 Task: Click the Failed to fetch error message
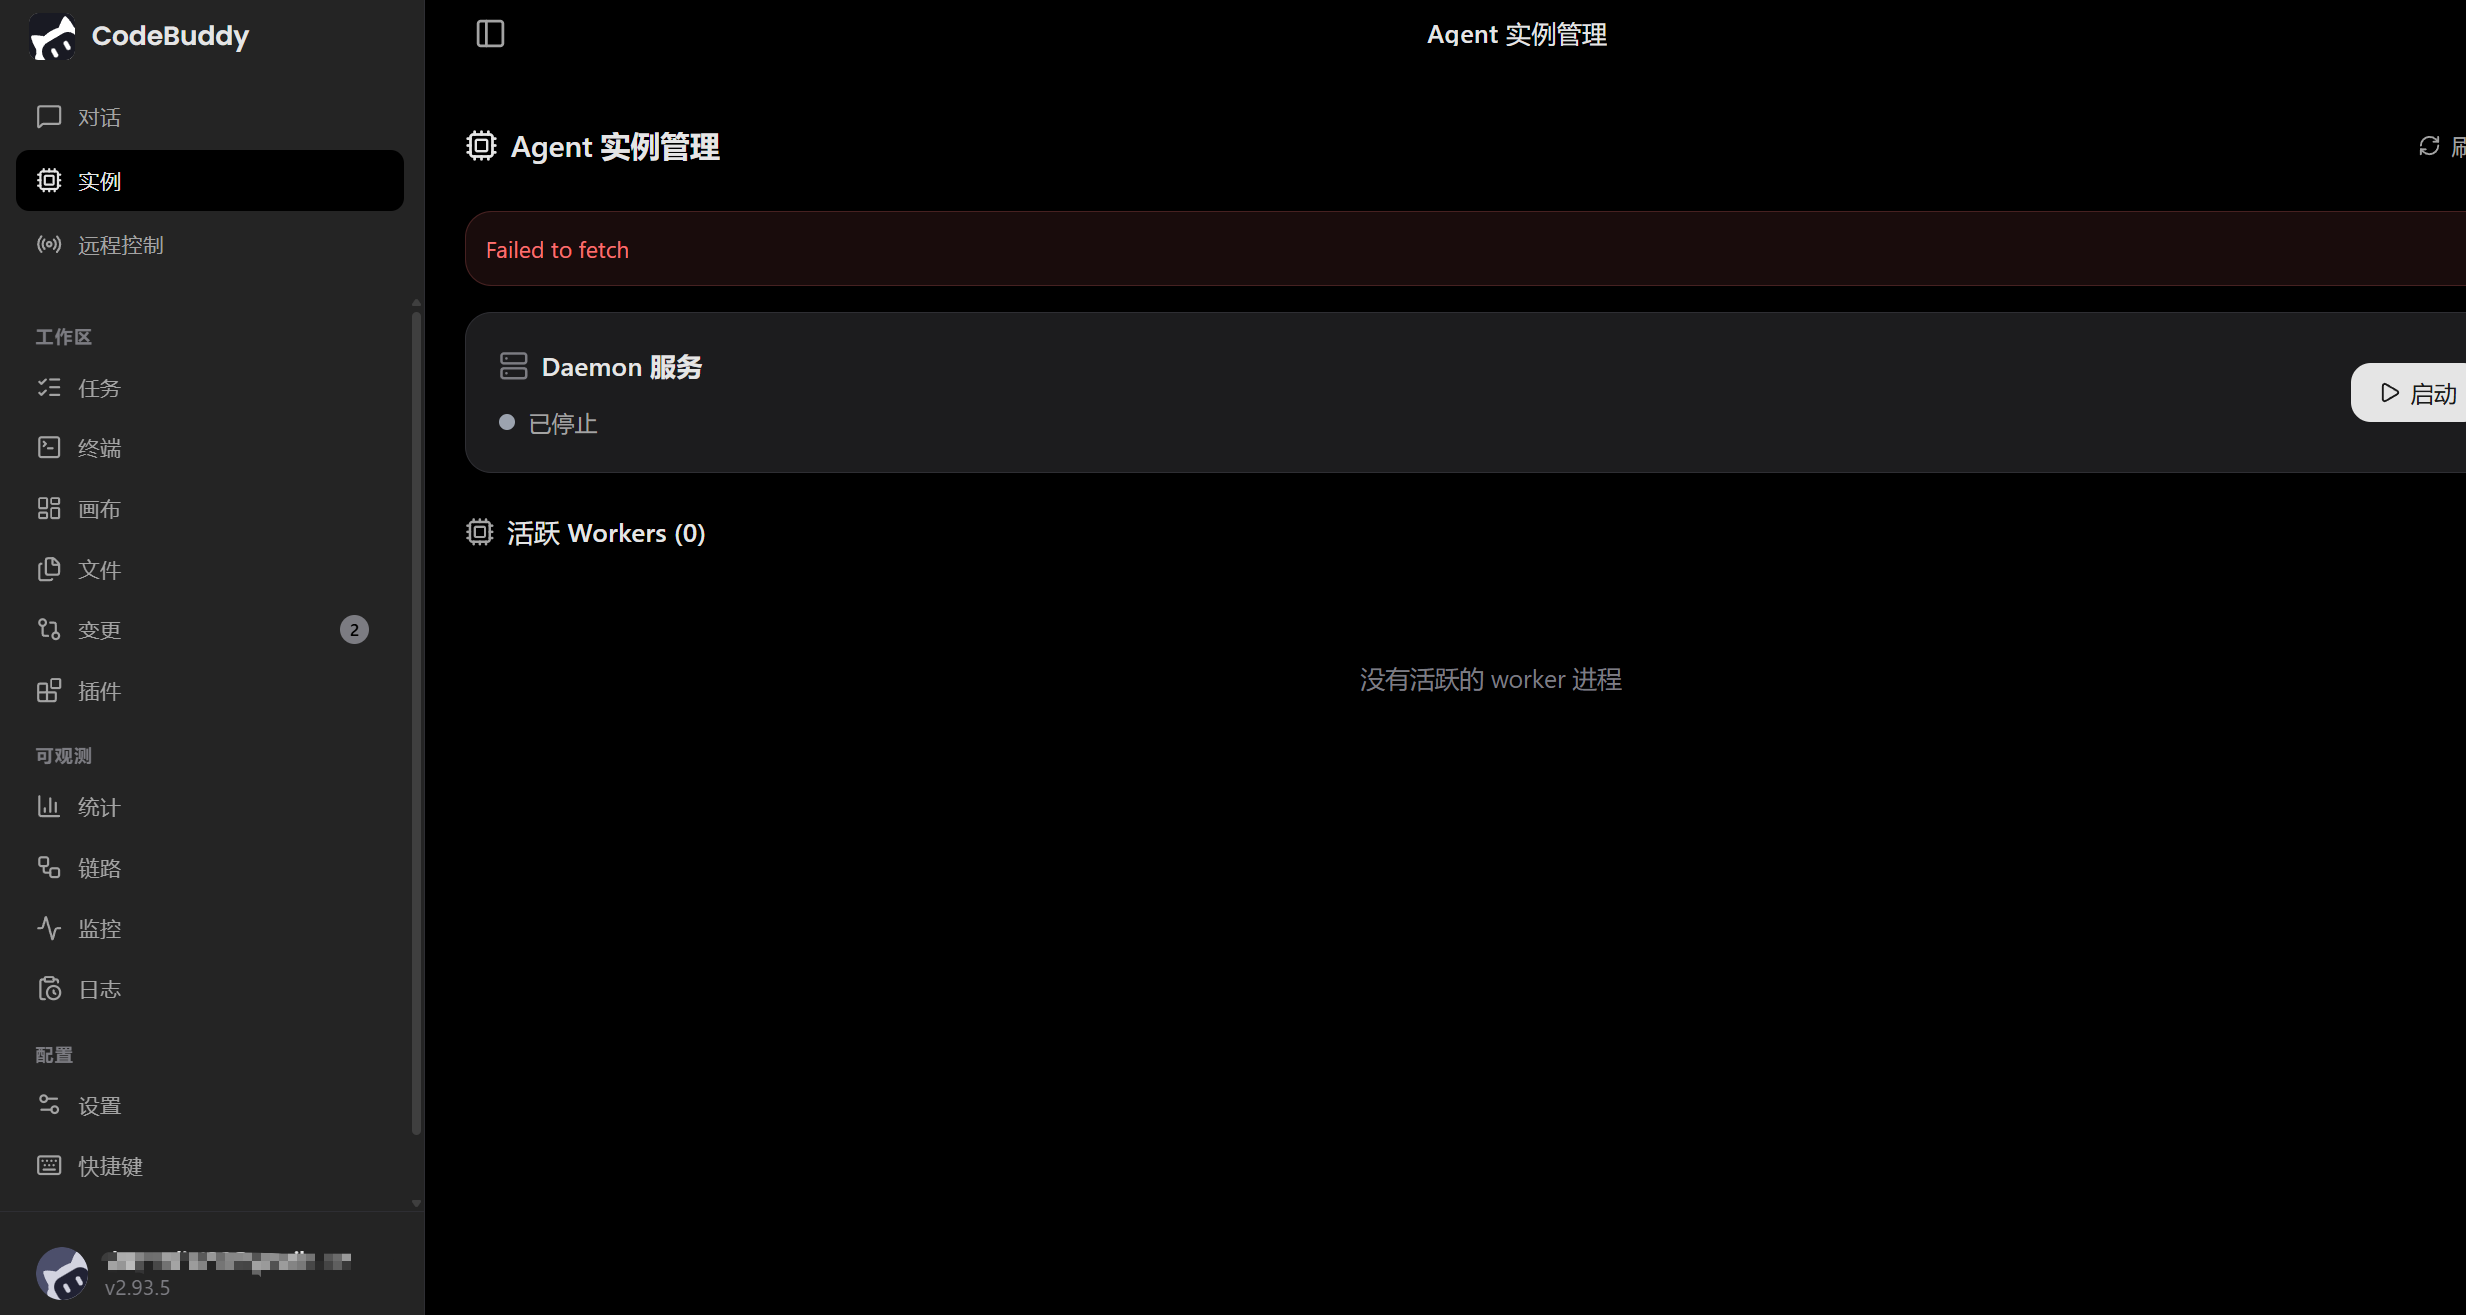tap(557, 249)
